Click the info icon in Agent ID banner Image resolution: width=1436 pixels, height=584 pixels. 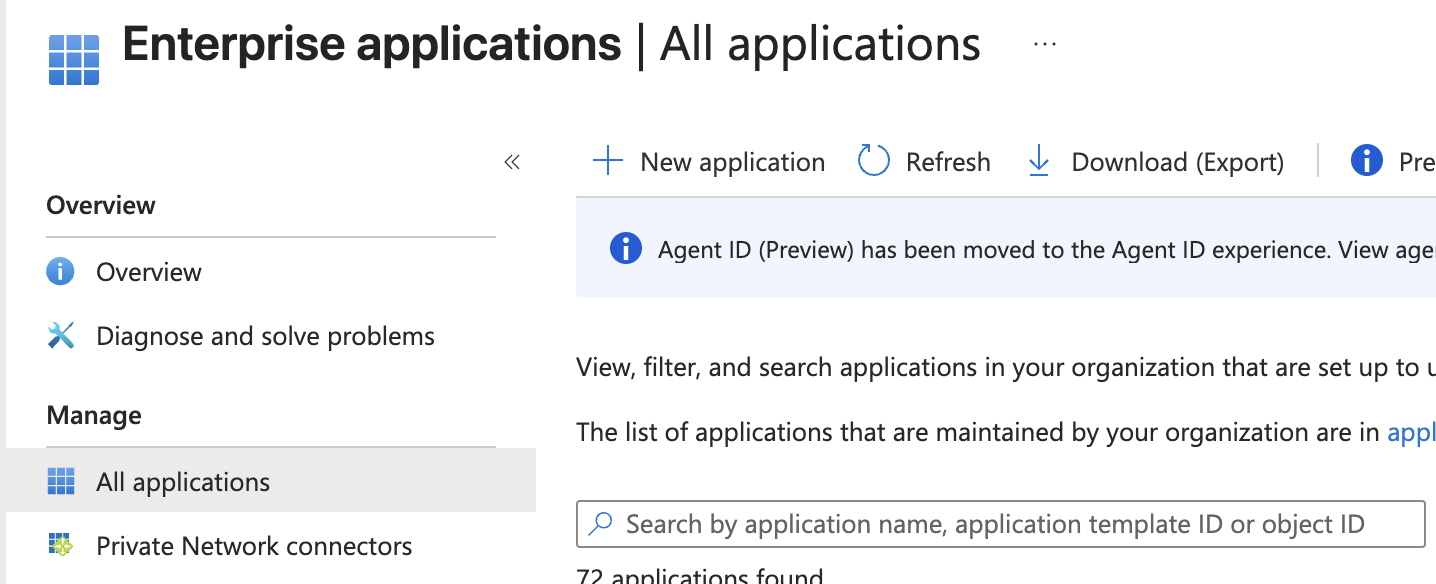click(625, 248)
